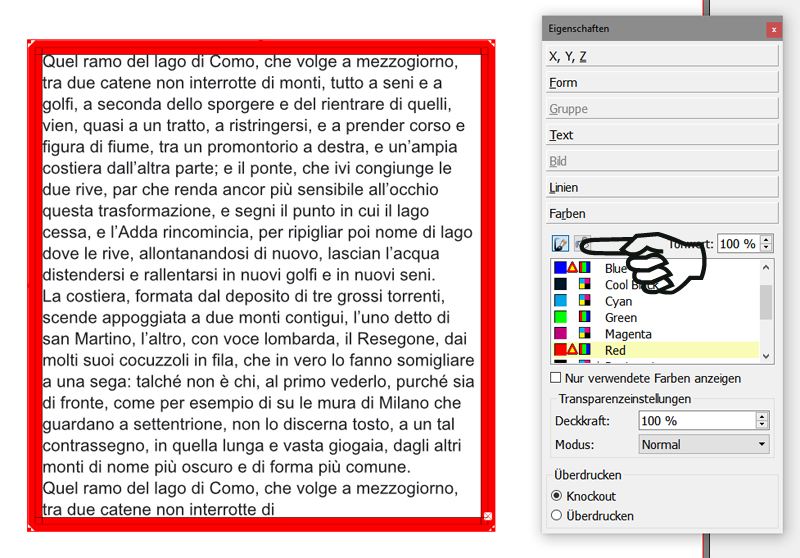Image resolution: width=800 pixels, height=558 pixels.
Task: Expand the Form section
Action: coord(661,83)
